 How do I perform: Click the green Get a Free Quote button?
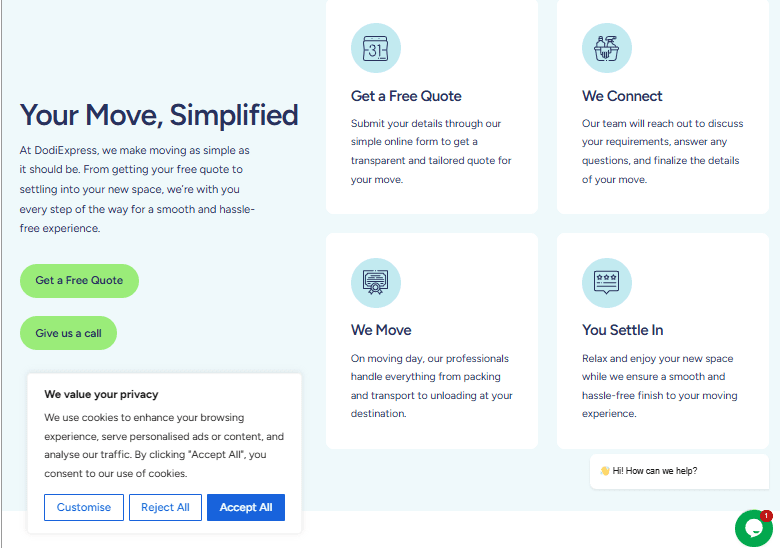[79, 280]
